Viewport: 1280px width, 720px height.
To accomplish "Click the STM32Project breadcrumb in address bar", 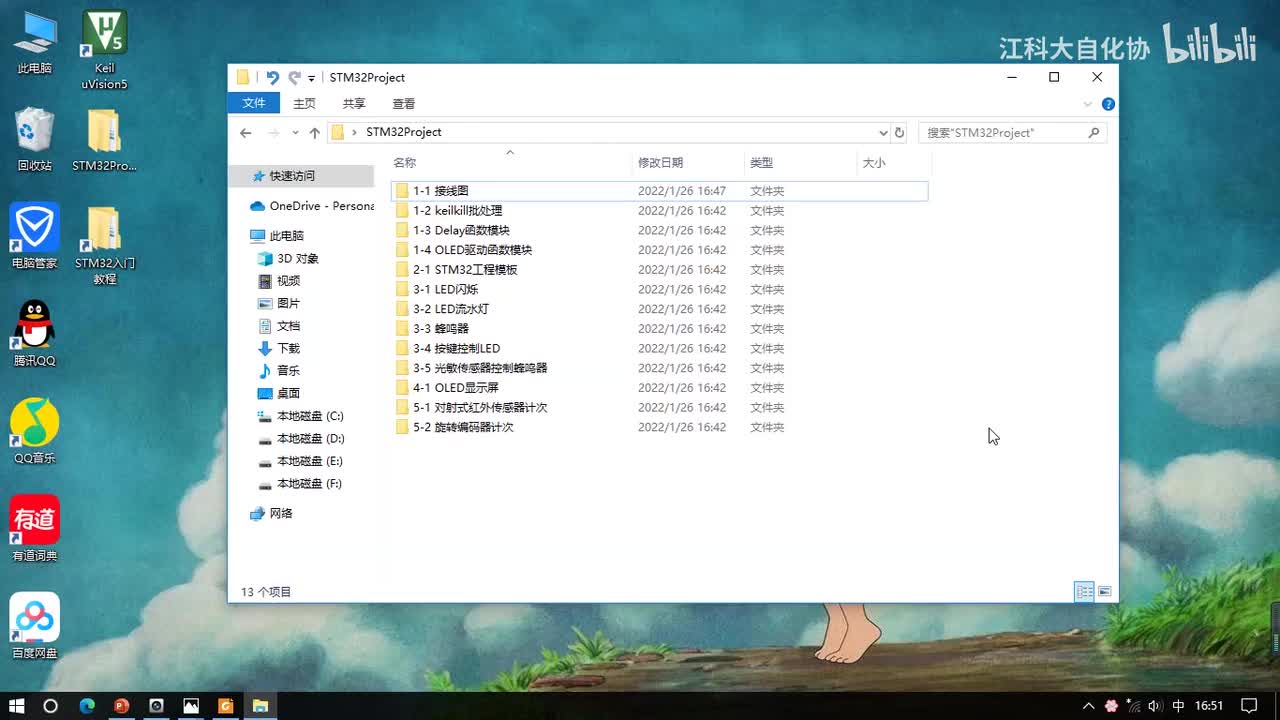I will click(404, 132).
